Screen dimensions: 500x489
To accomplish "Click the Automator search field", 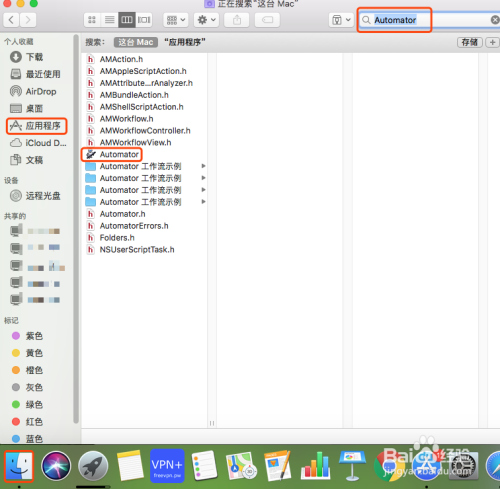I will (x=430, y=20).
